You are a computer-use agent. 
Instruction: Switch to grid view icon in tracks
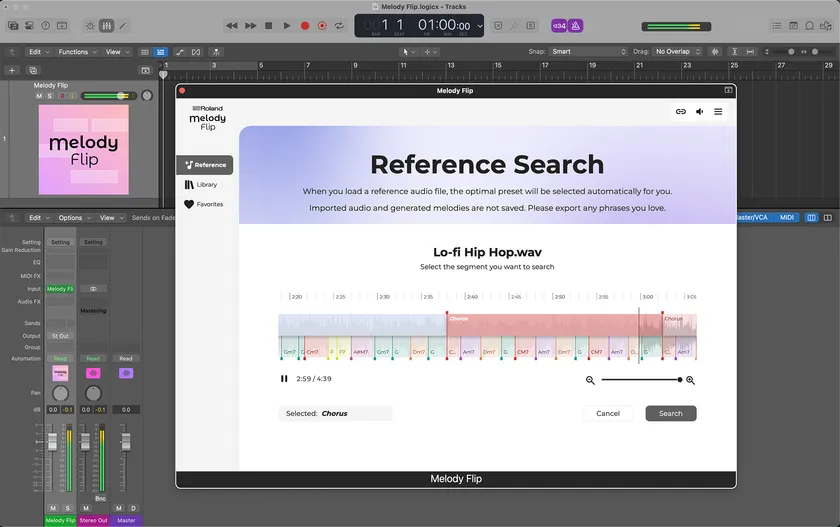pyautogui.click(x=145, y=52)
